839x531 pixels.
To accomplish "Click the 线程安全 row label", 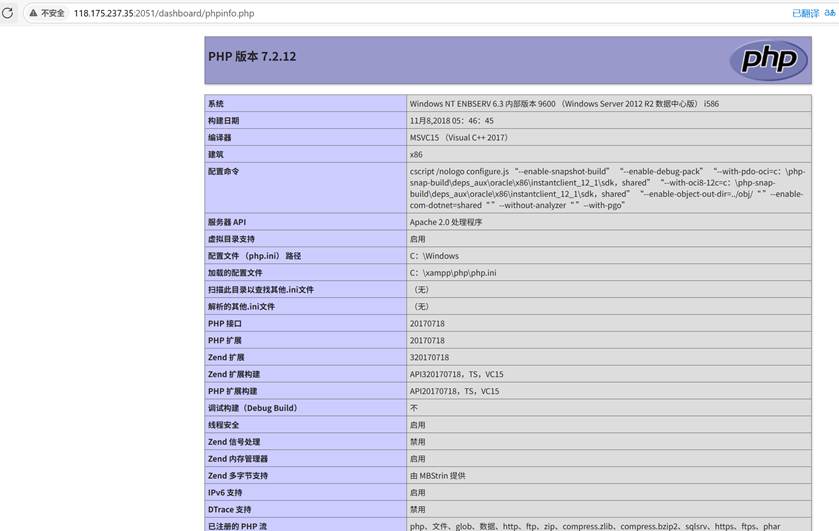I will click(x=224, y=425).
